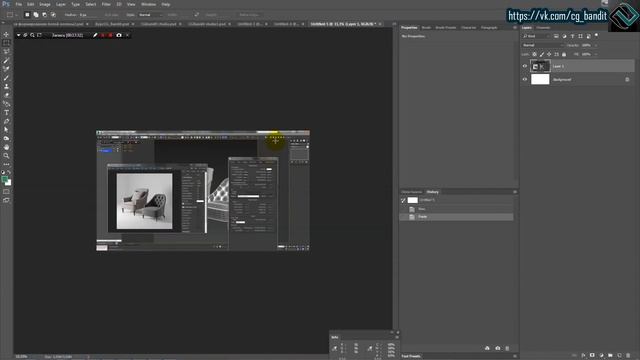The height and width of the screenshot is (360, 640).
Task: Lock image pixels brush icon
Action: click(542, 54)
